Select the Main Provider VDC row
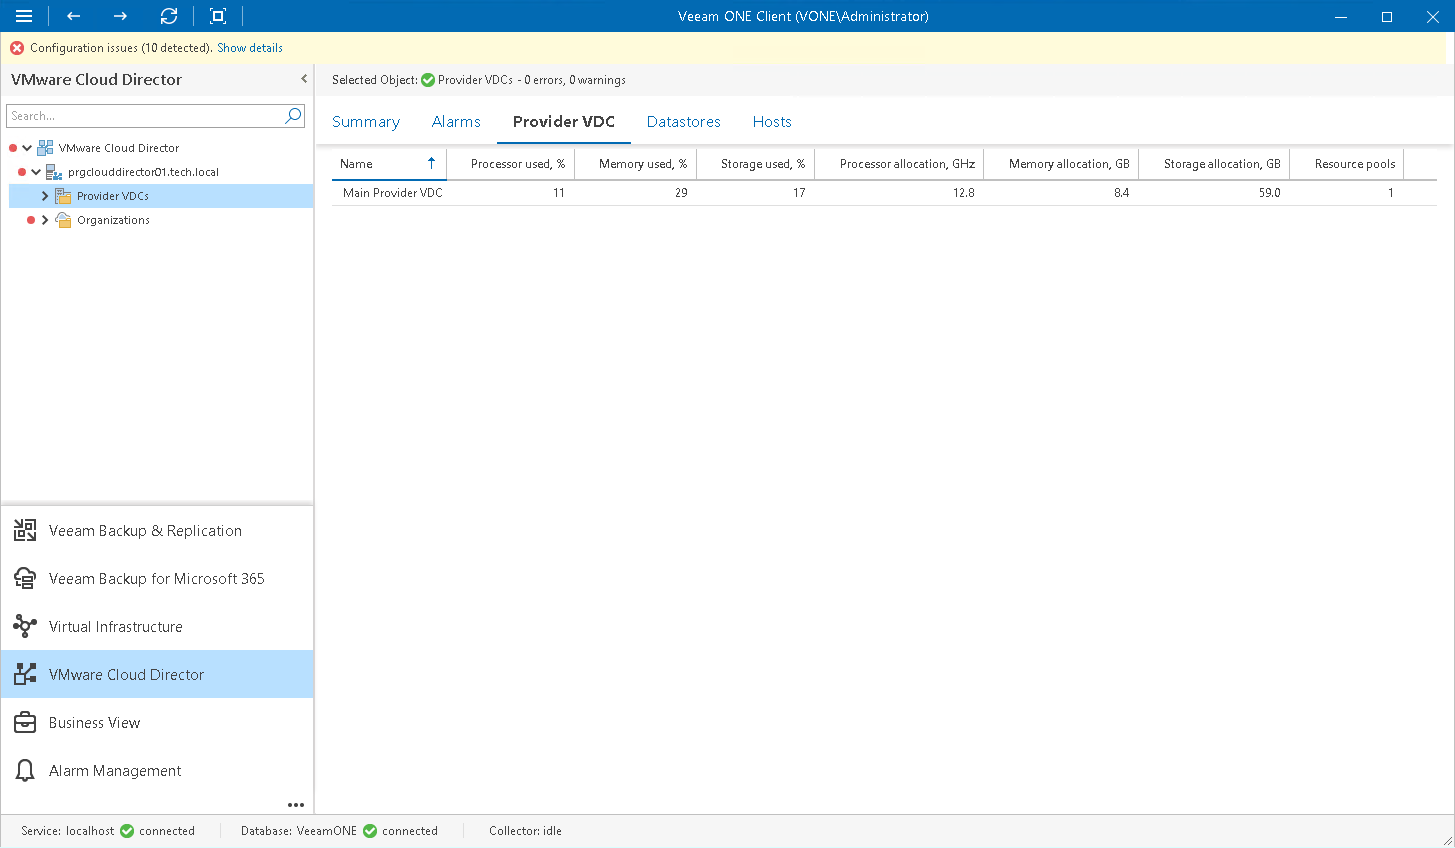1455x848 pixels. coord(884,193)
